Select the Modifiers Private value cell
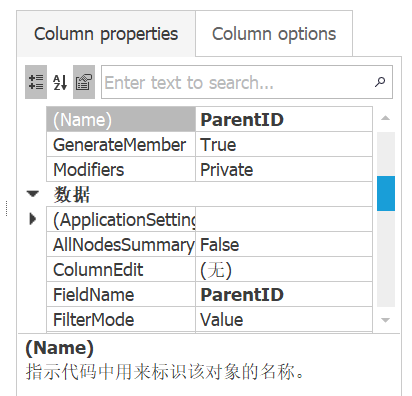The width and height of the screenshot is (412, 396). click(x=284, y=170)
